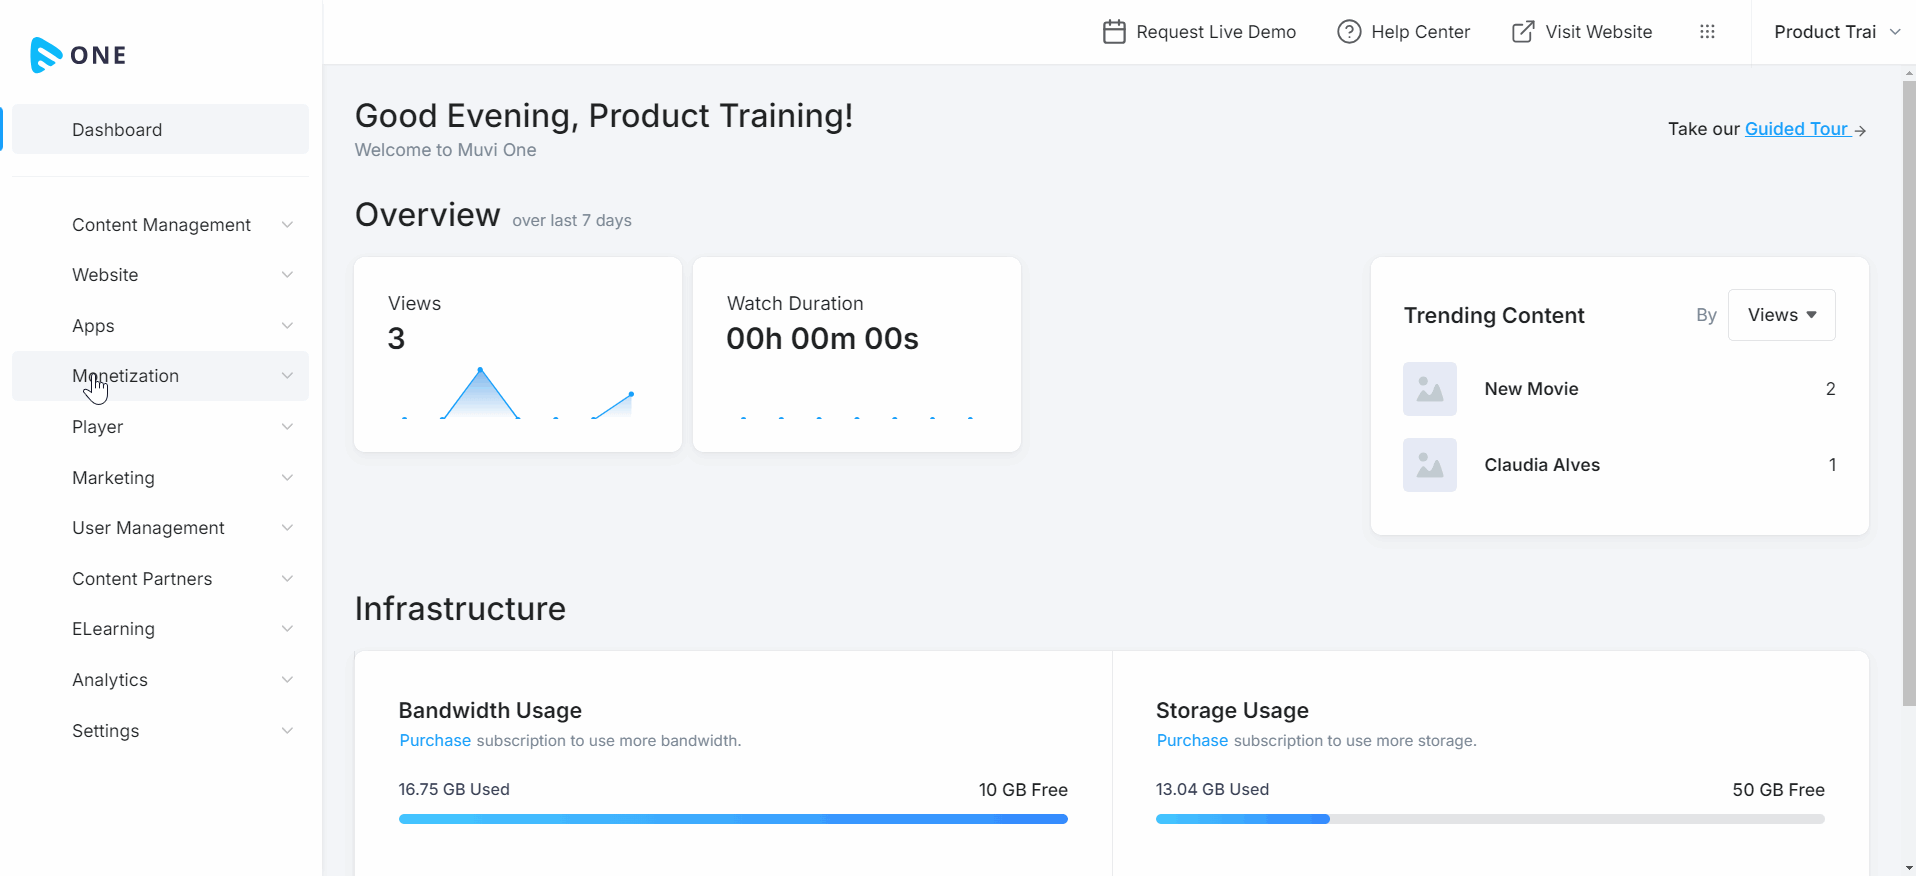Expand the Content Management chevron
The width and height of the screenshot is (1916, 876).
click(x=287, y=225)
